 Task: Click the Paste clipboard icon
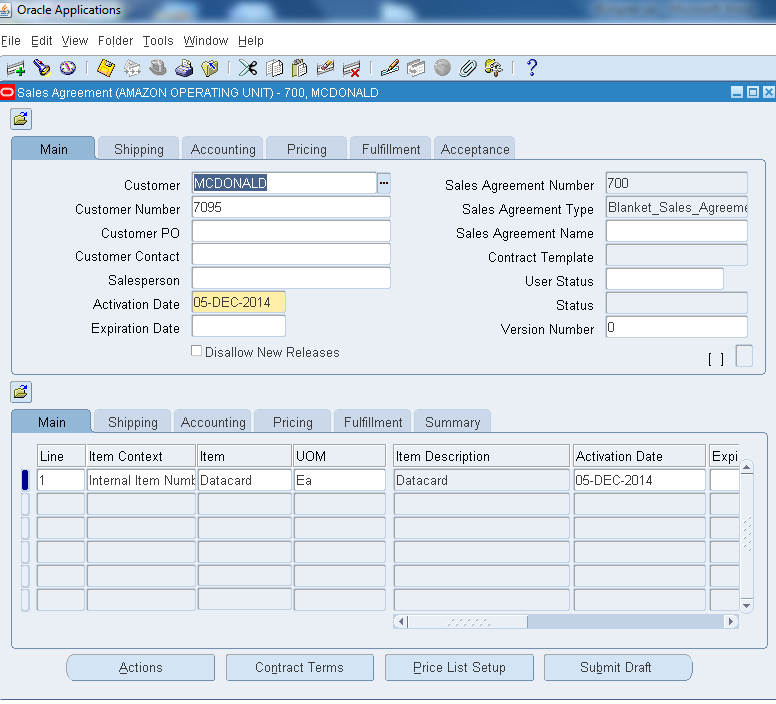(299, 68)
